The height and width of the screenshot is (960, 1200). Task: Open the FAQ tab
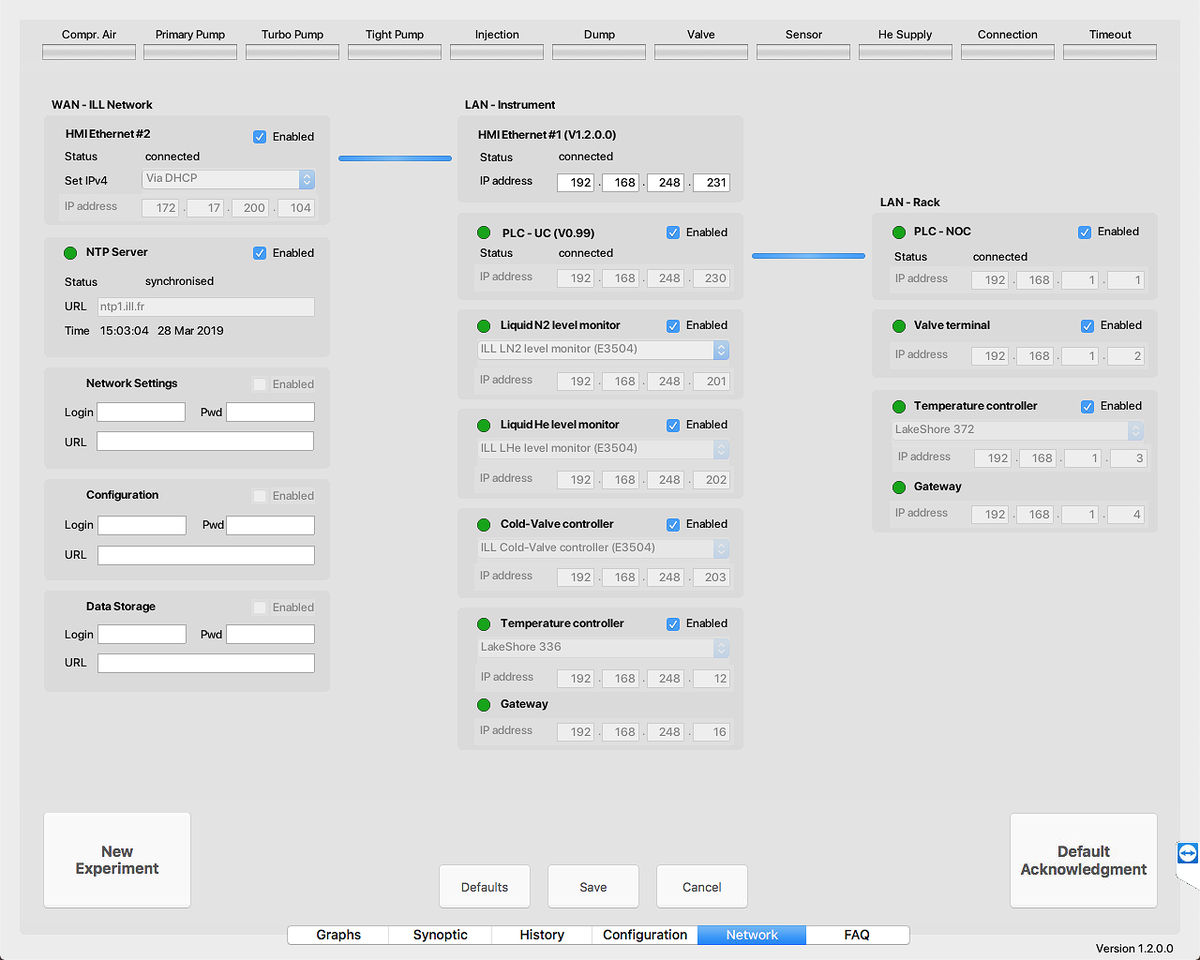[x=857, y=935]
